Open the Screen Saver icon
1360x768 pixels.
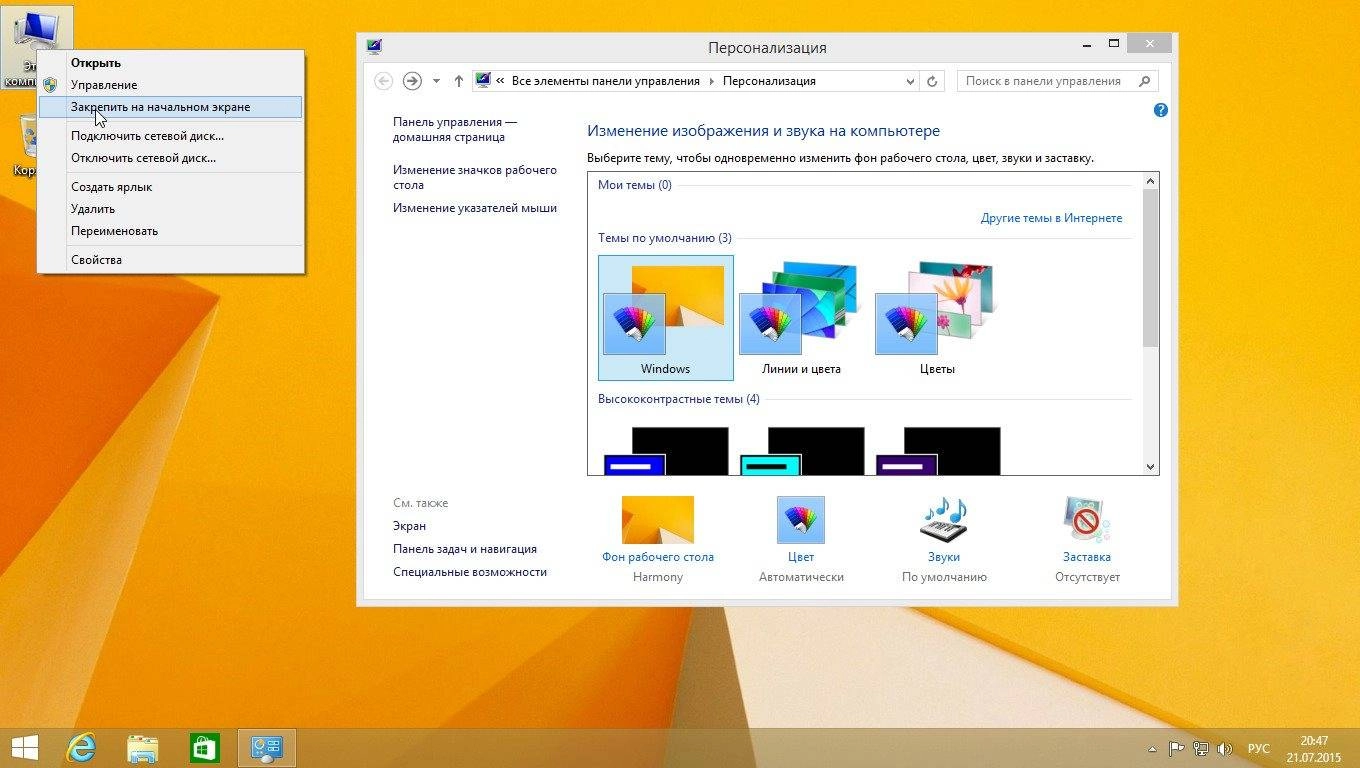coord(1087,520)
